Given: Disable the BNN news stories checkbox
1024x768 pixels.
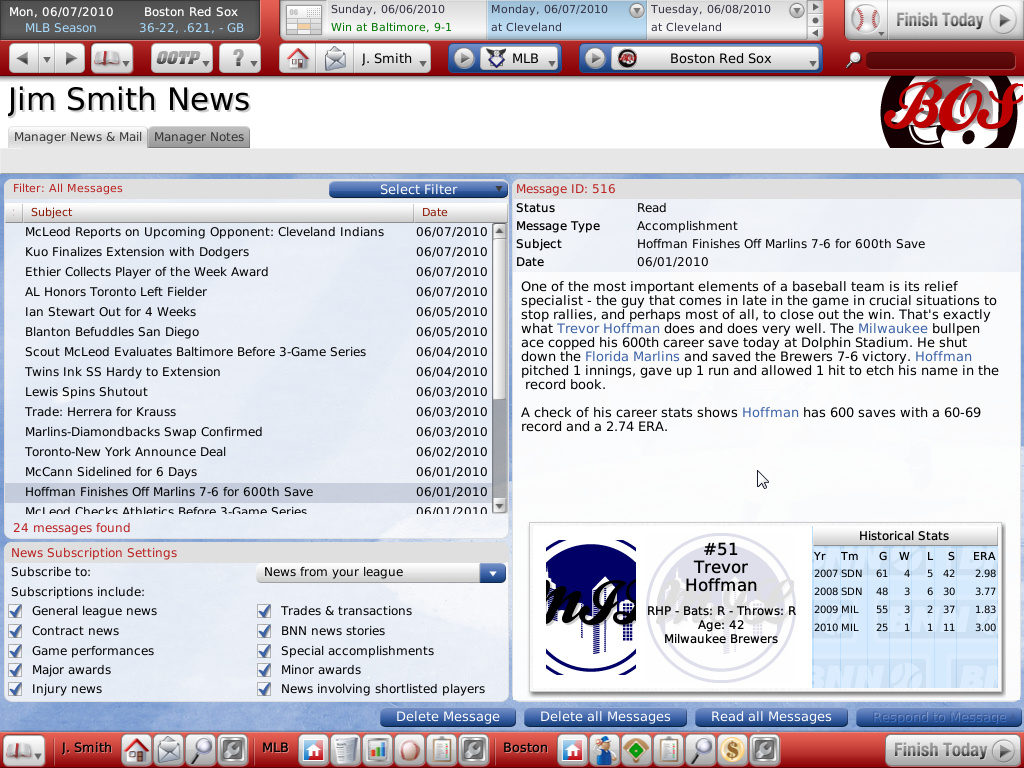Looking at the screenshot, I should coord(264,631).
